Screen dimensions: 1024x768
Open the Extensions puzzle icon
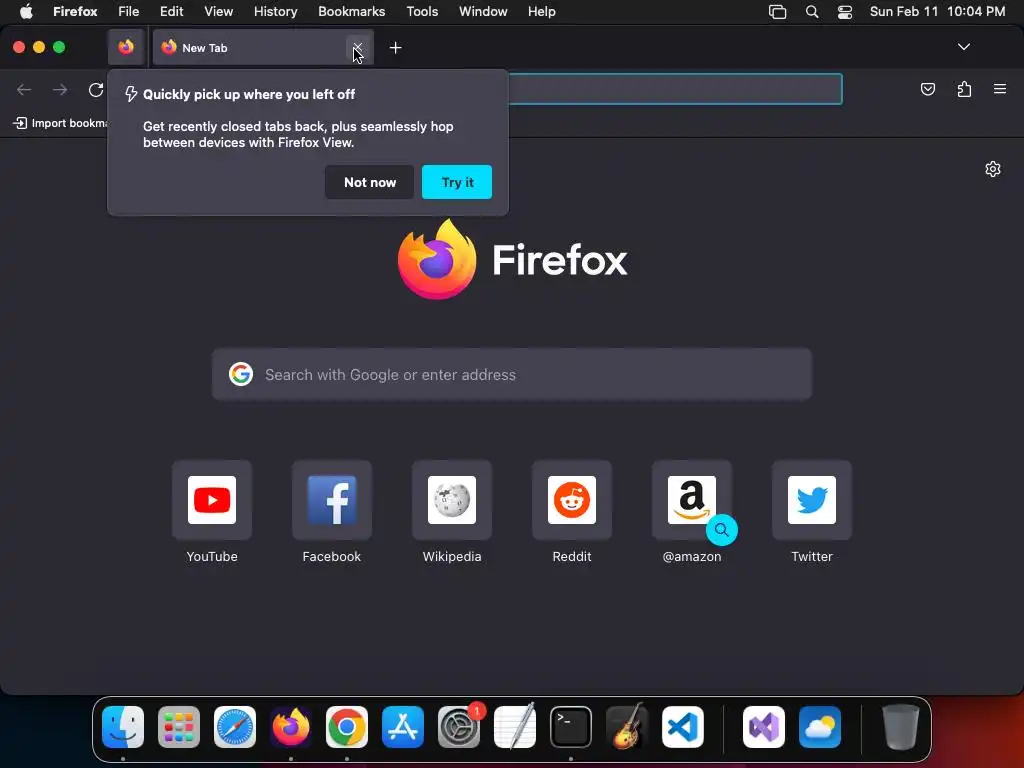(x=964, y=89)
